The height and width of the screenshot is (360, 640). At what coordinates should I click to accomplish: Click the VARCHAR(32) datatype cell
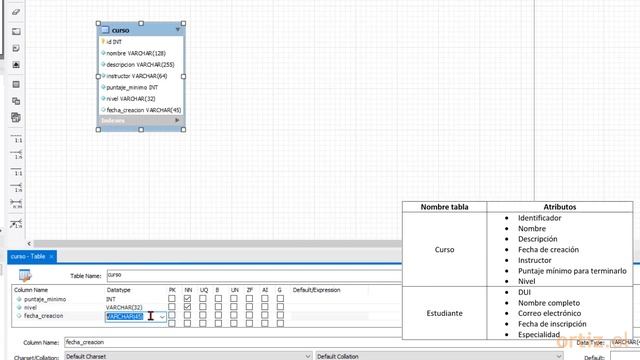tap(124, 307)
